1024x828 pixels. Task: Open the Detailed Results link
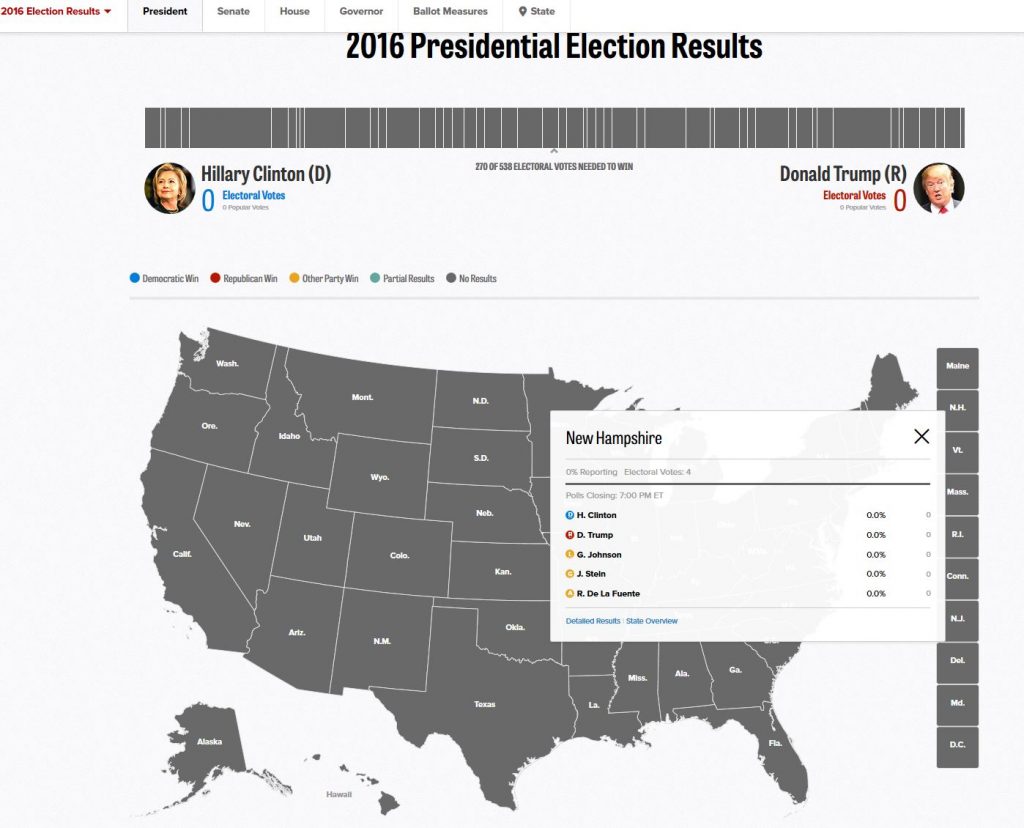[x=593, y=621]
